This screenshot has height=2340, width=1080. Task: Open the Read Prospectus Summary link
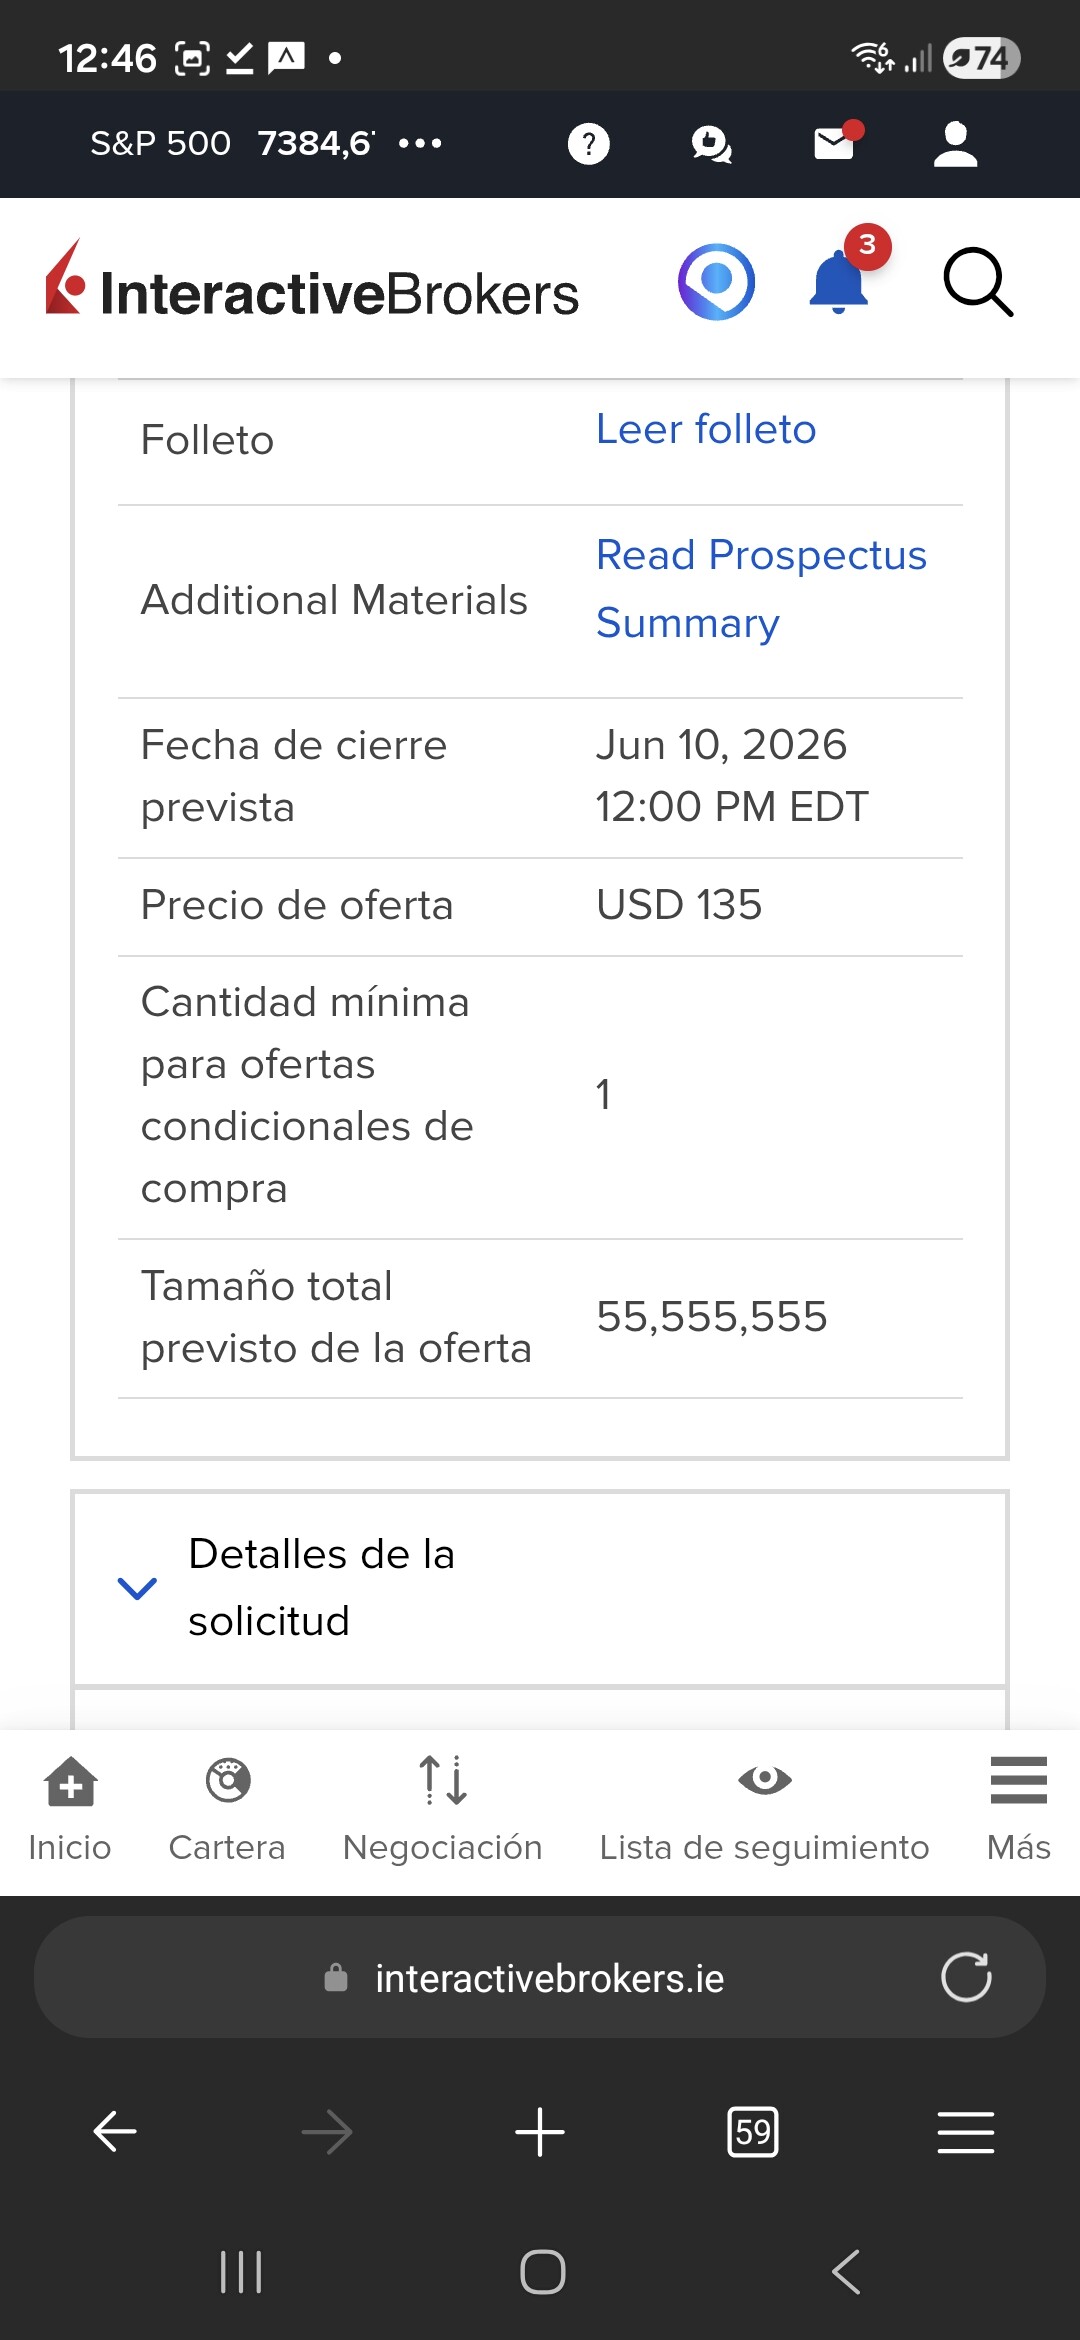[x=762, y=589]
